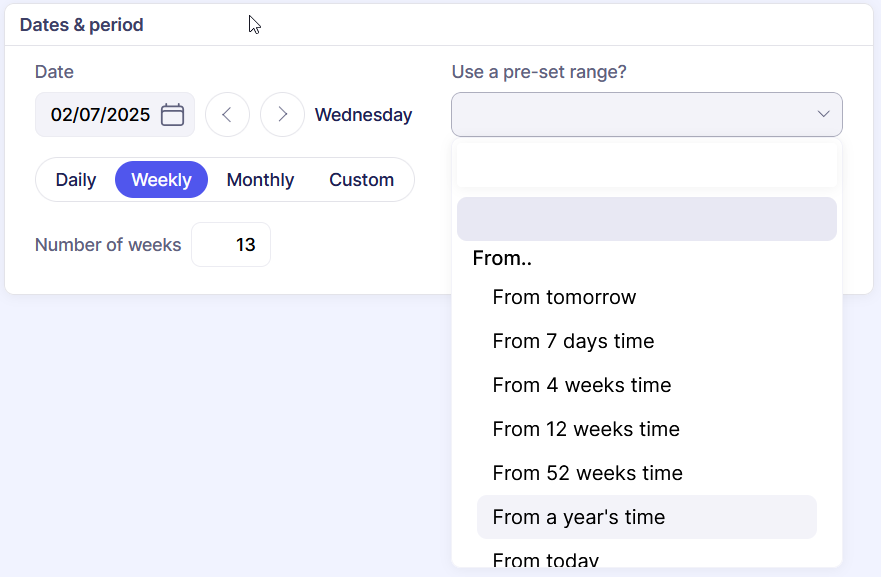Viewport: 881px width, 577px height.
Task: Pick "From a year's time" option
Action: (579, 517)
